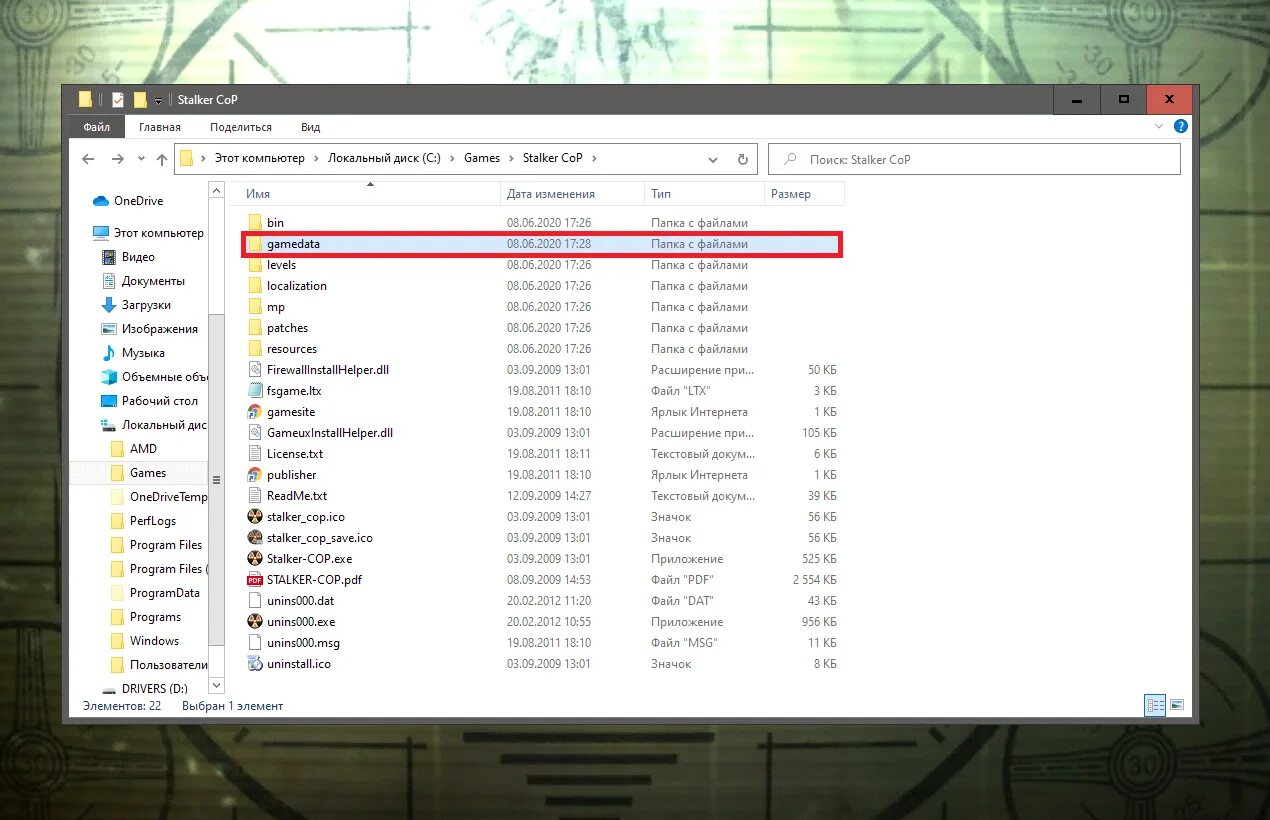1270x820 pixels.
Task: Click the Загрузки download arrow icon
Action: coord(110,305)
